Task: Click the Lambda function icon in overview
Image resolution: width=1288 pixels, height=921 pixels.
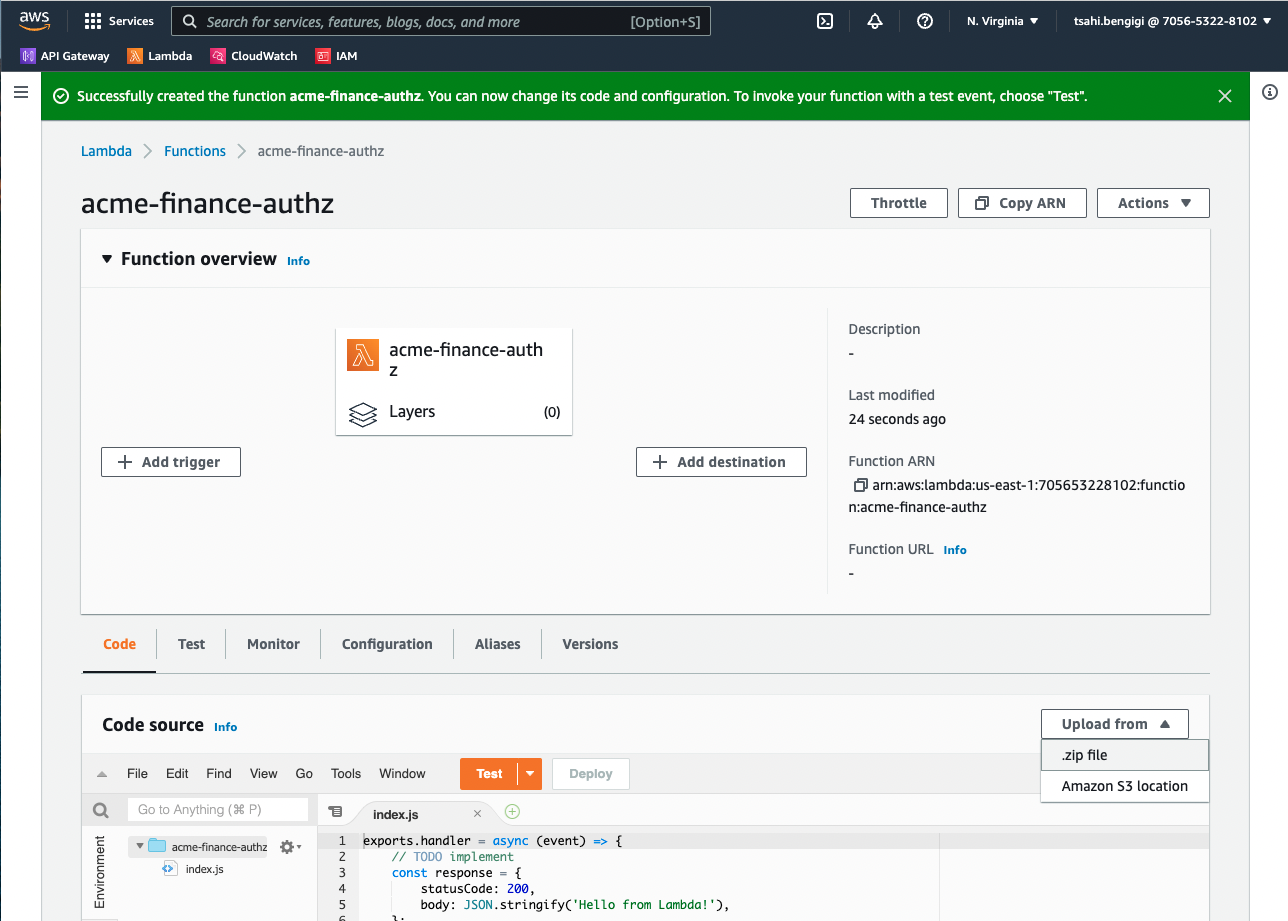Action: [363, 355]
